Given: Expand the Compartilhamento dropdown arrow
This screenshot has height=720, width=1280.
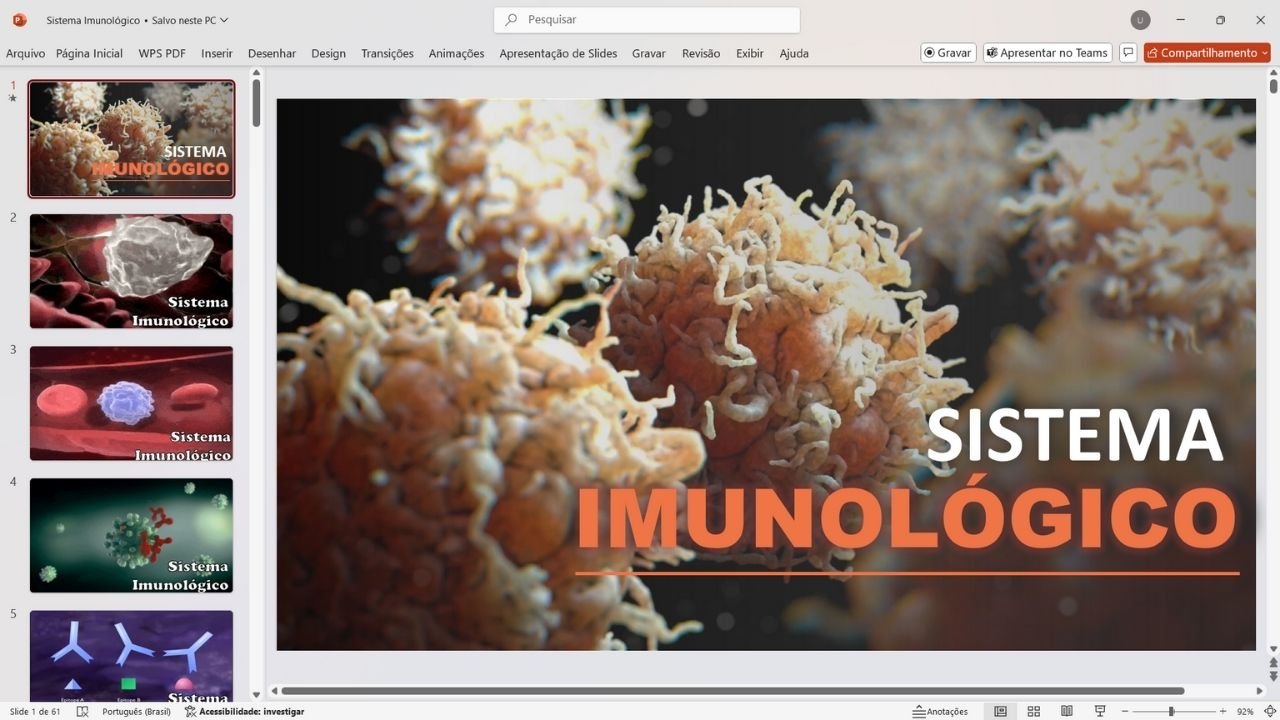Looking at the screenshot, I should 1265,53.
